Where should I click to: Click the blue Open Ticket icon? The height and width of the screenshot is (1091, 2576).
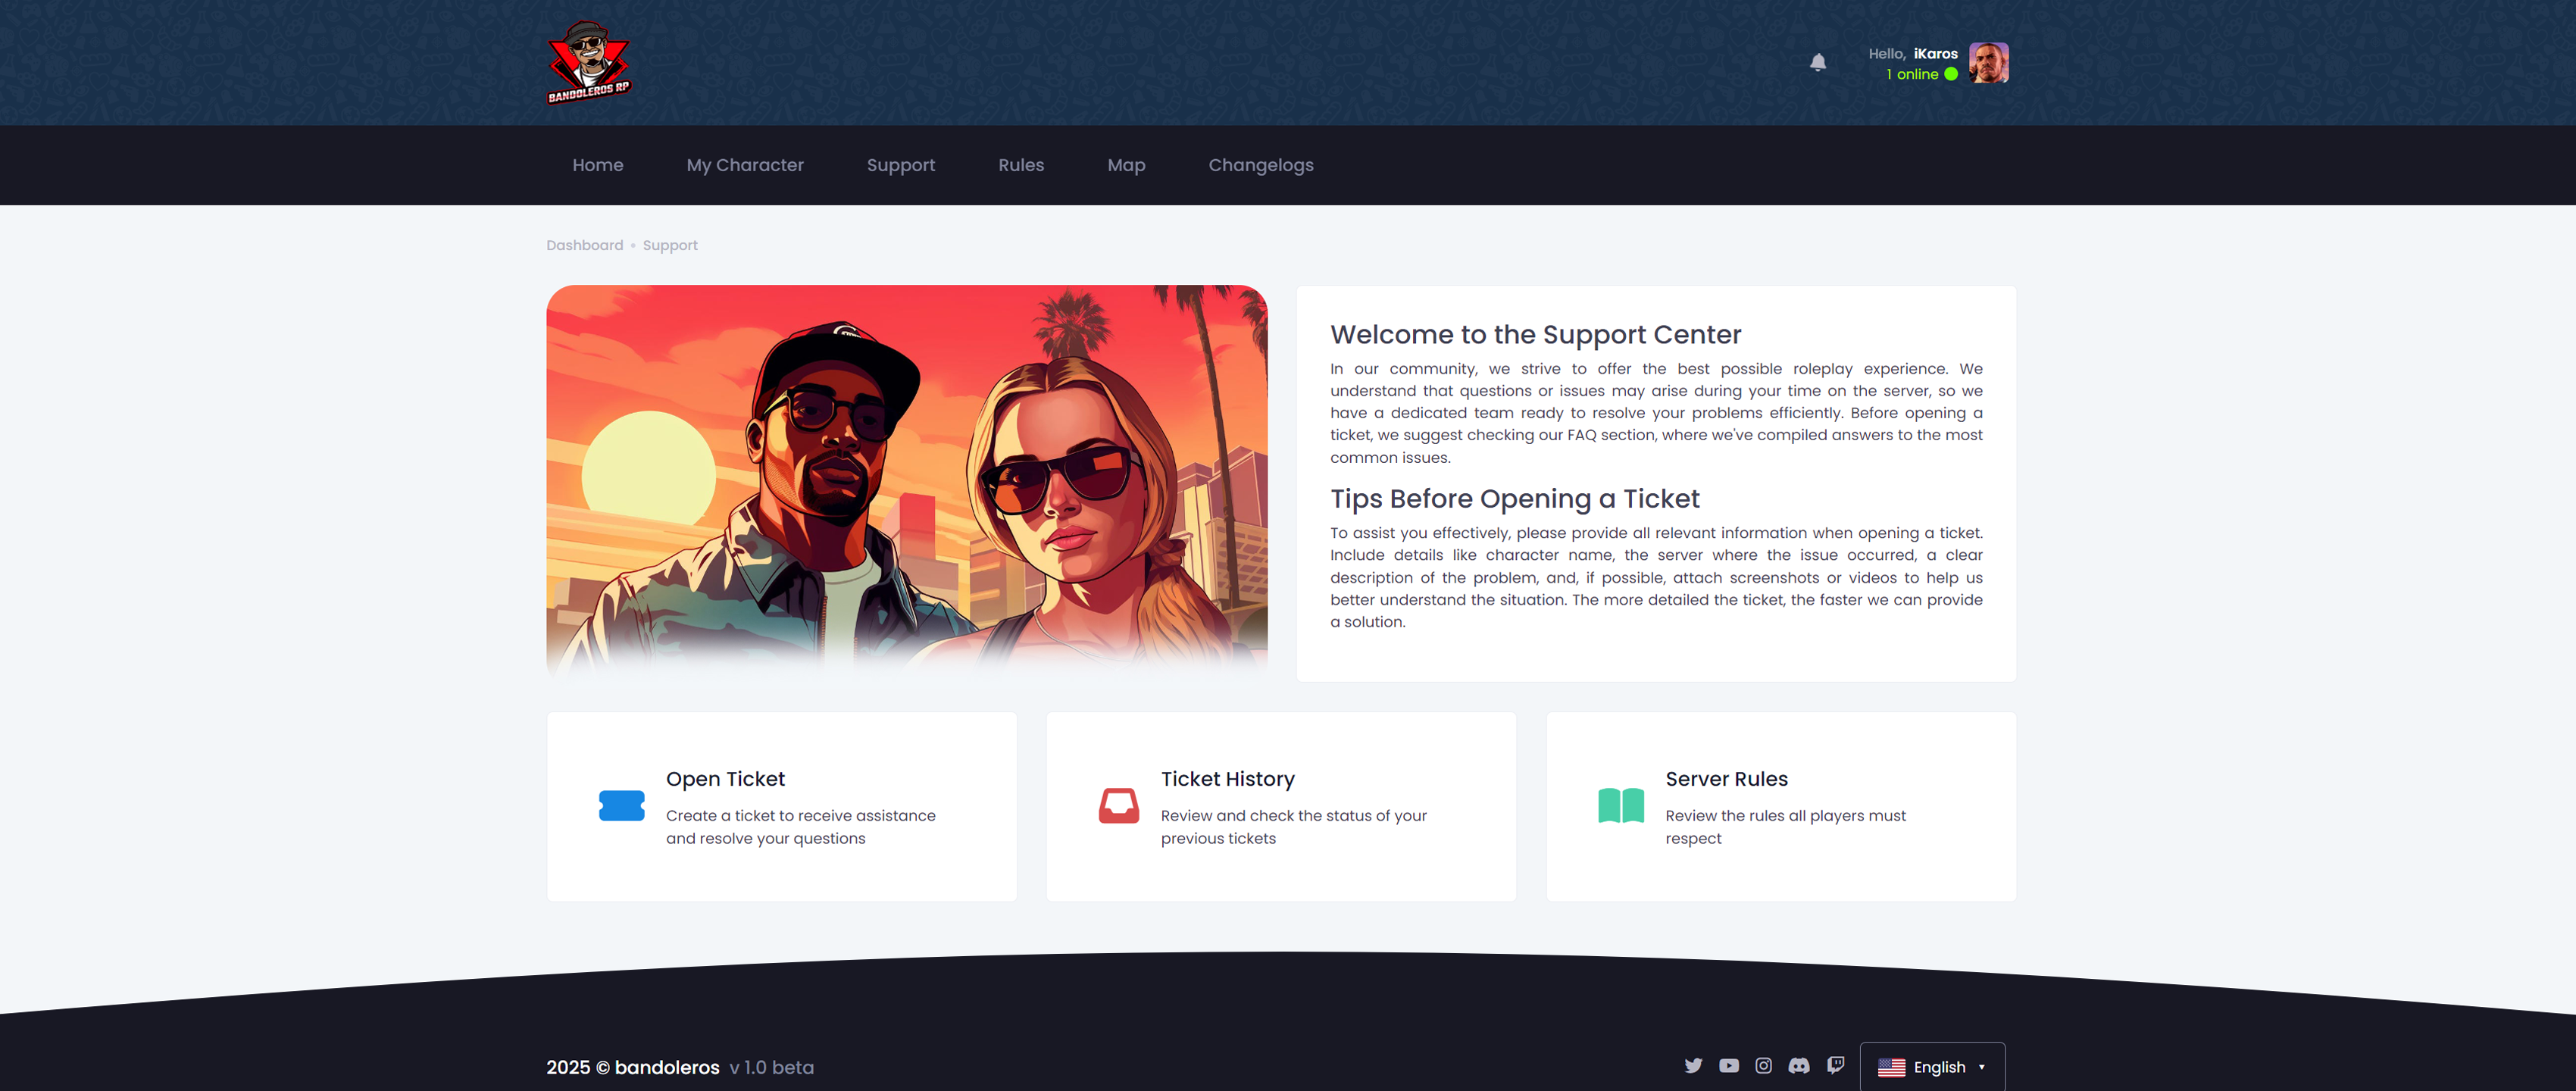click(x=621, y=805)
